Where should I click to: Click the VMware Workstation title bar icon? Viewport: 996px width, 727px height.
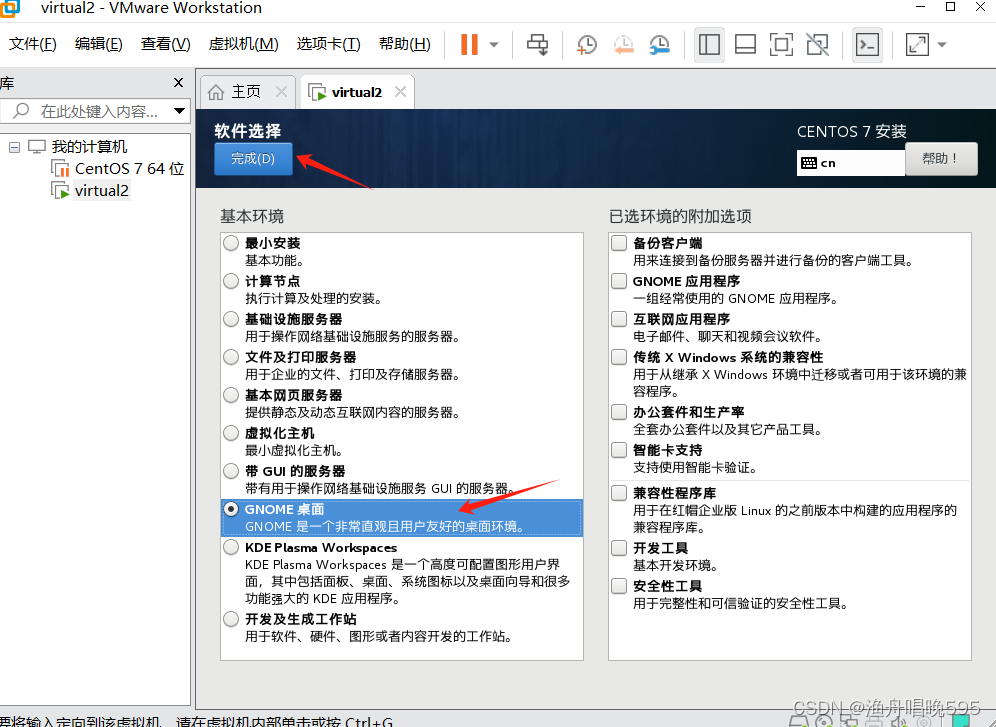click(x=10, y=7)
